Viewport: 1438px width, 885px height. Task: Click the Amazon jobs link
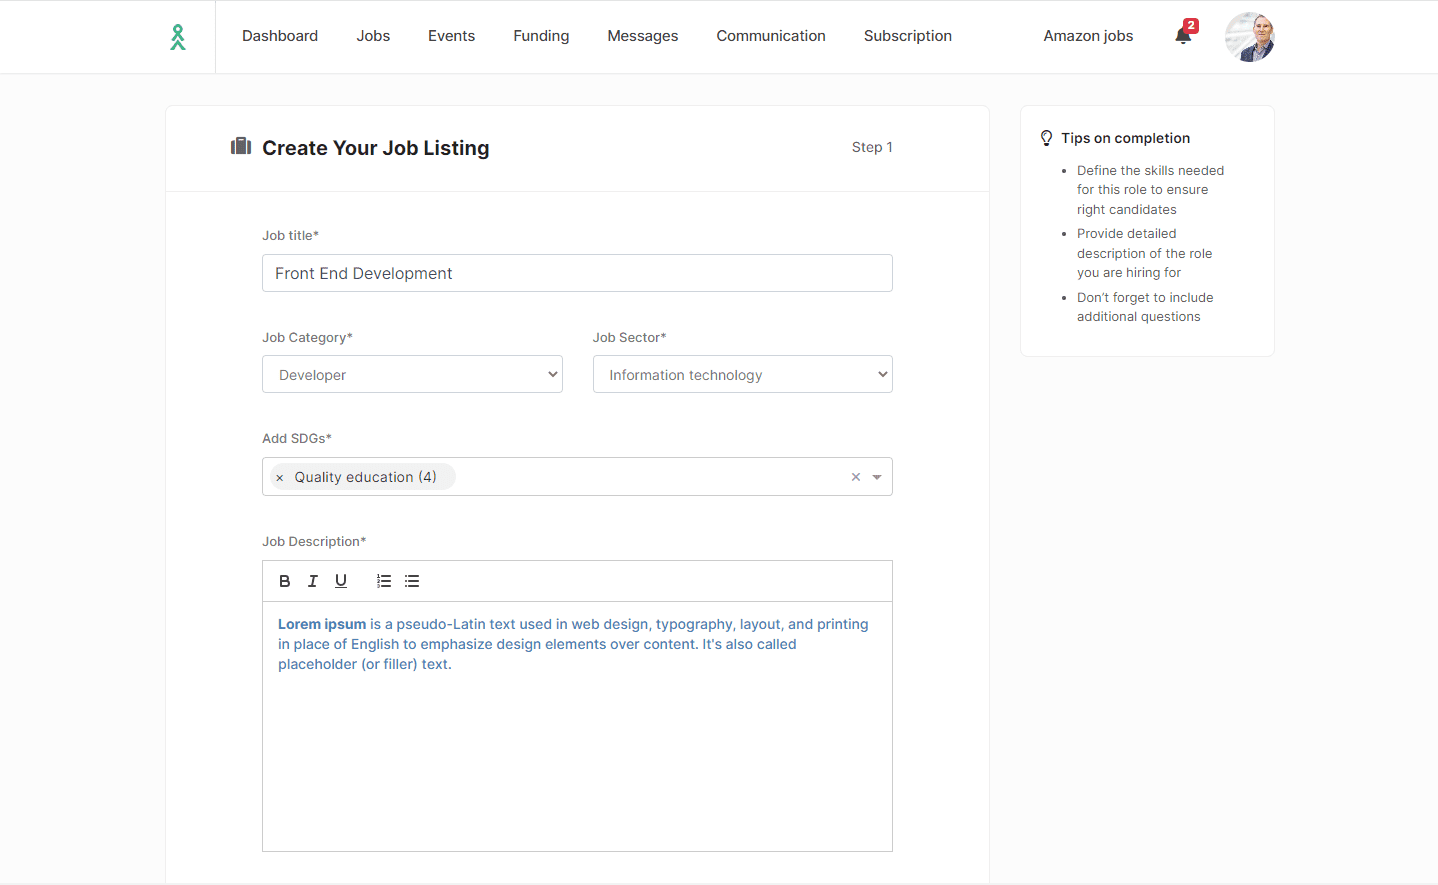[1088, 36]
